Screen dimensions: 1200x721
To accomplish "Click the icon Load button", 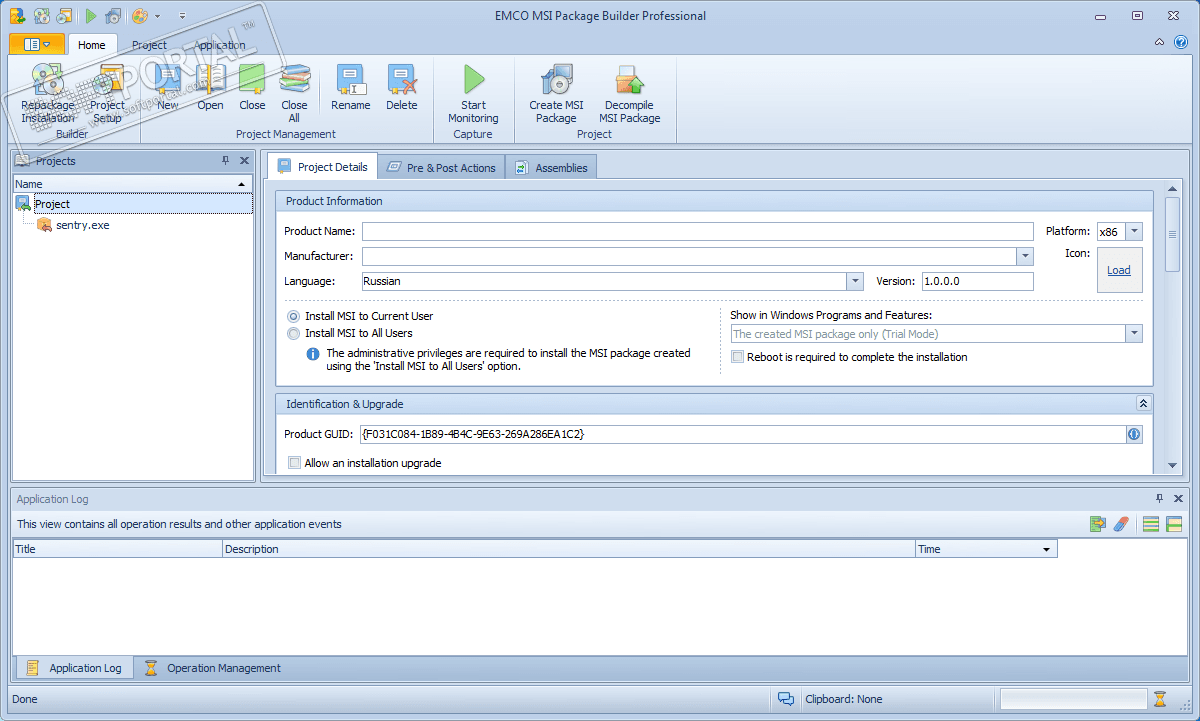I will pyautogui.click(x=1119, y=270).
